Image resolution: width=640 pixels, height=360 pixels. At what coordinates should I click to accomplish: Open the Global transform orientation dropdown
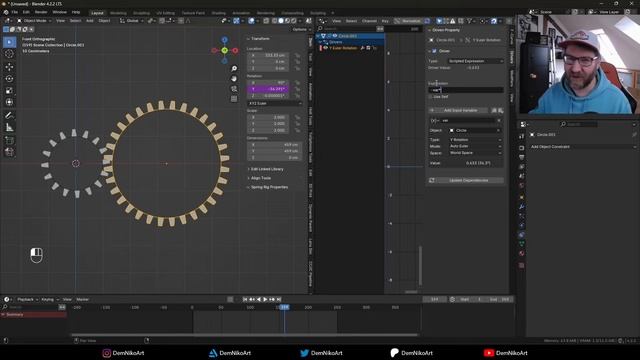(131, 20)
